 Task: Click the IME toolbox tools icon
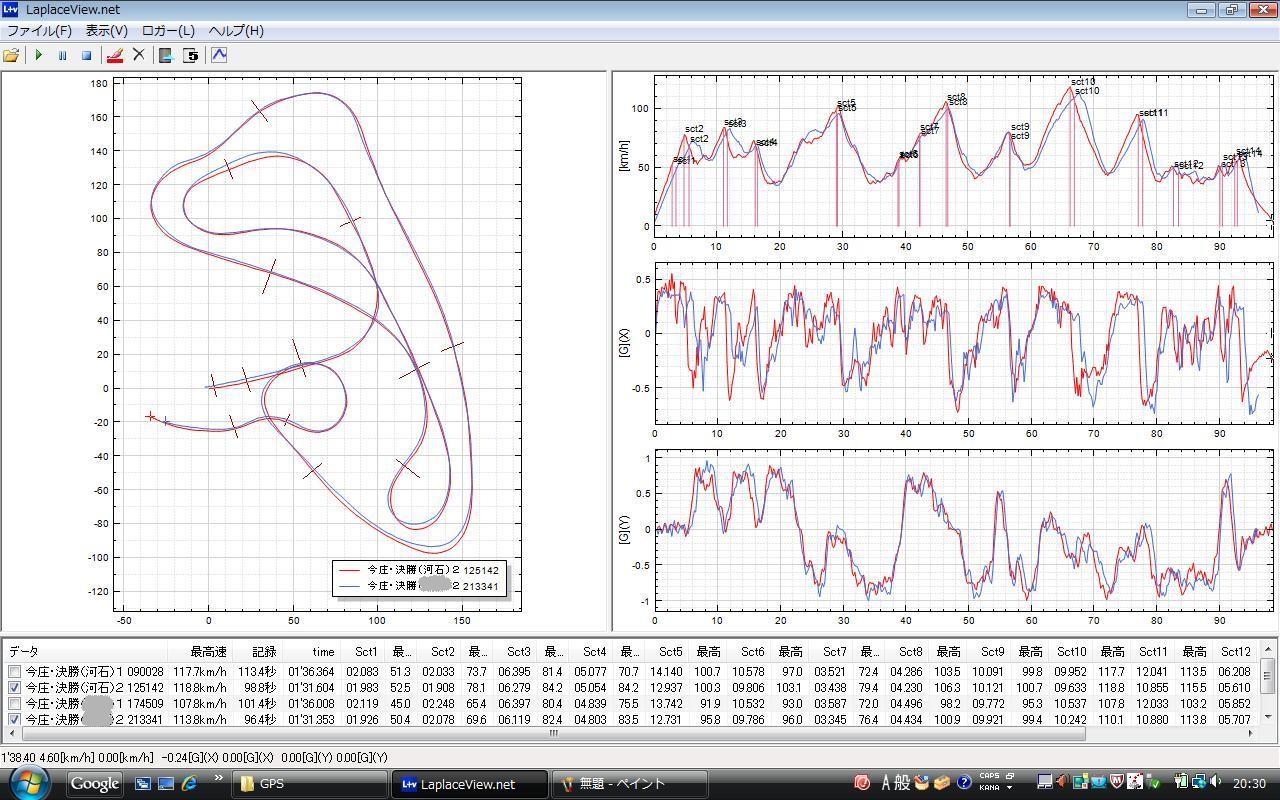(x=941, y=783)
